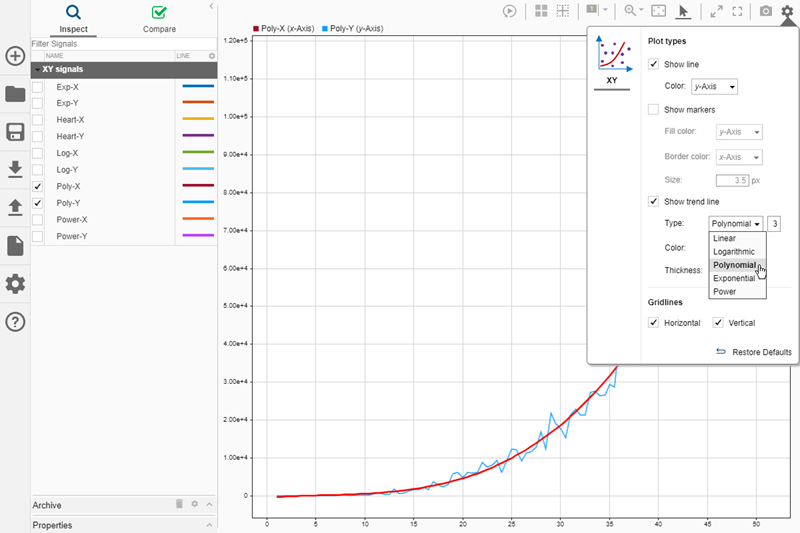Click the Power-X signal name
This screenshot has width=800, height=533.
click(x=72, y=220)
